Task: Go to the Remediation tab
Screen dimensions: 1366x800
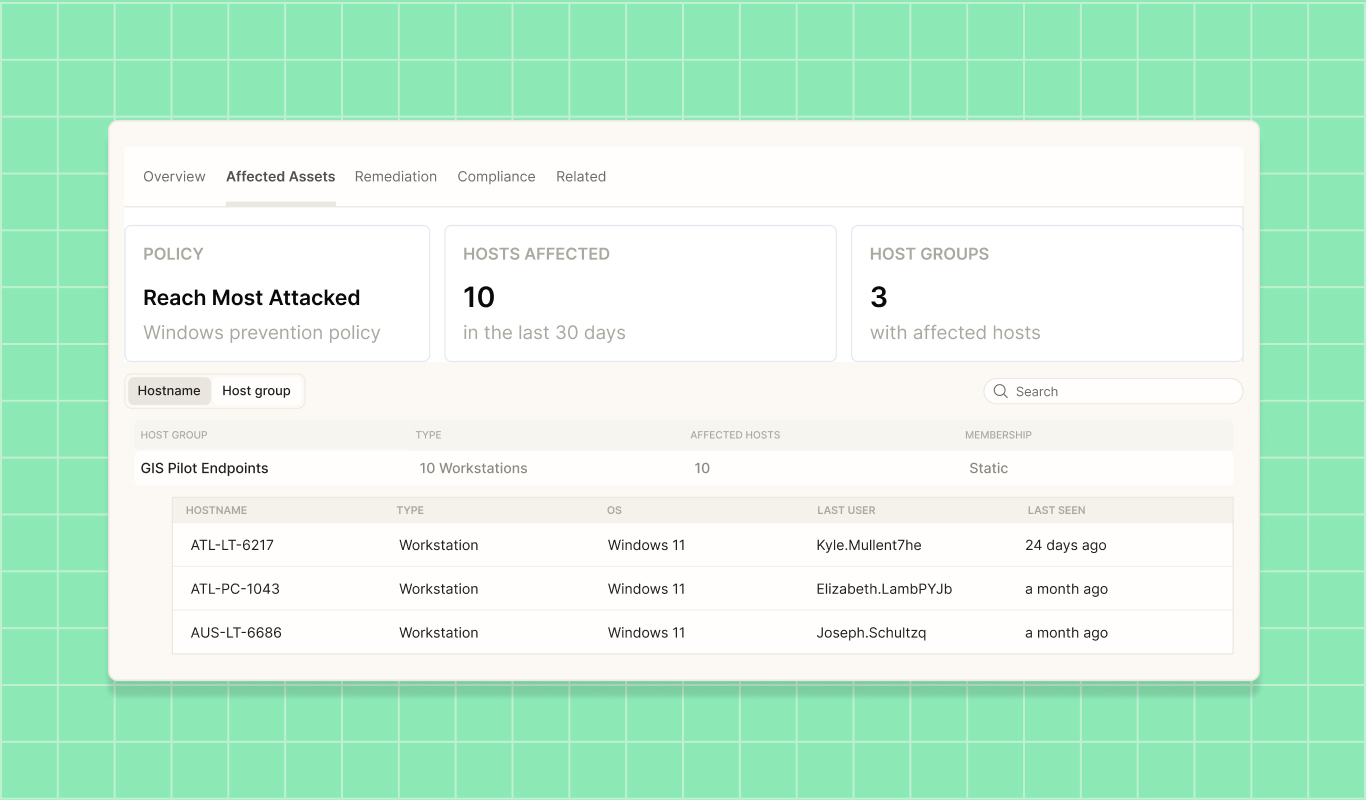Action: 396,176
